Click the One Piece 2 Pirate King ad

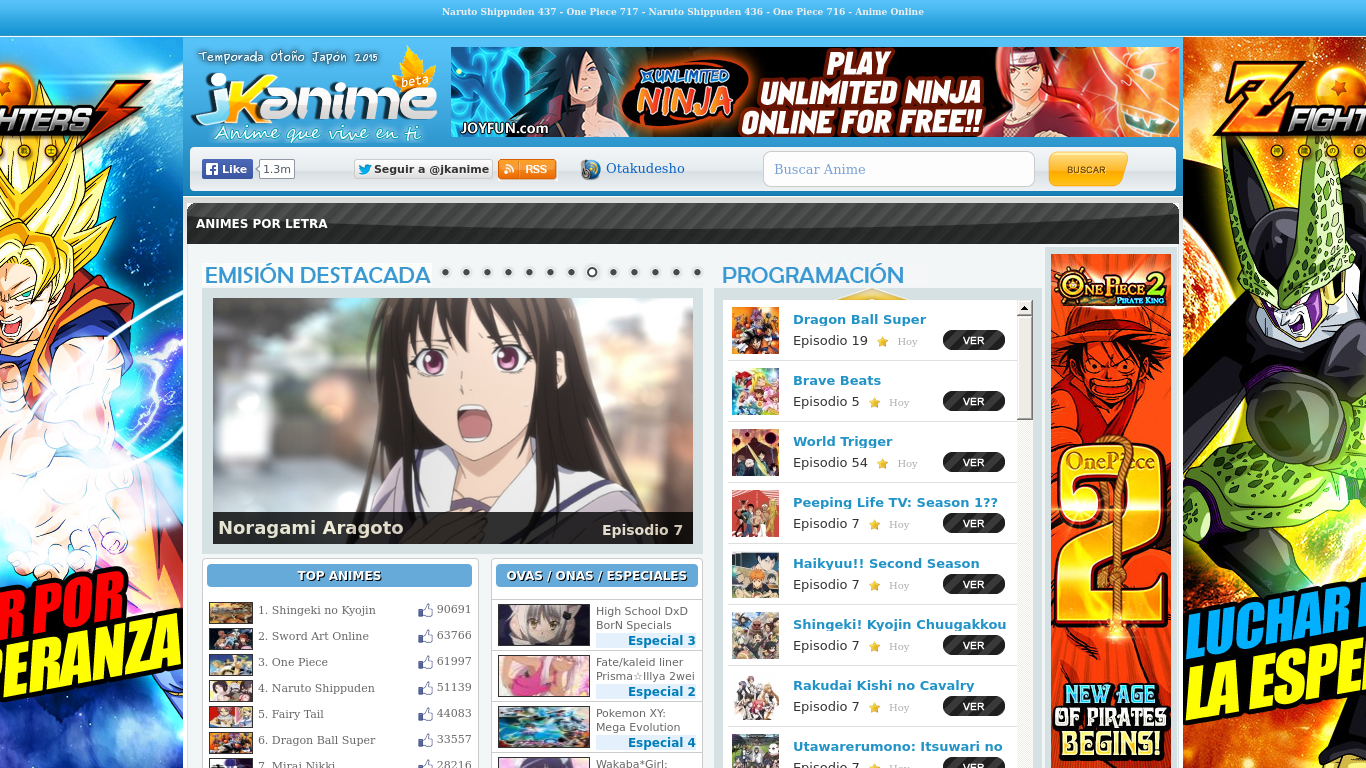tap(1111, 511)
